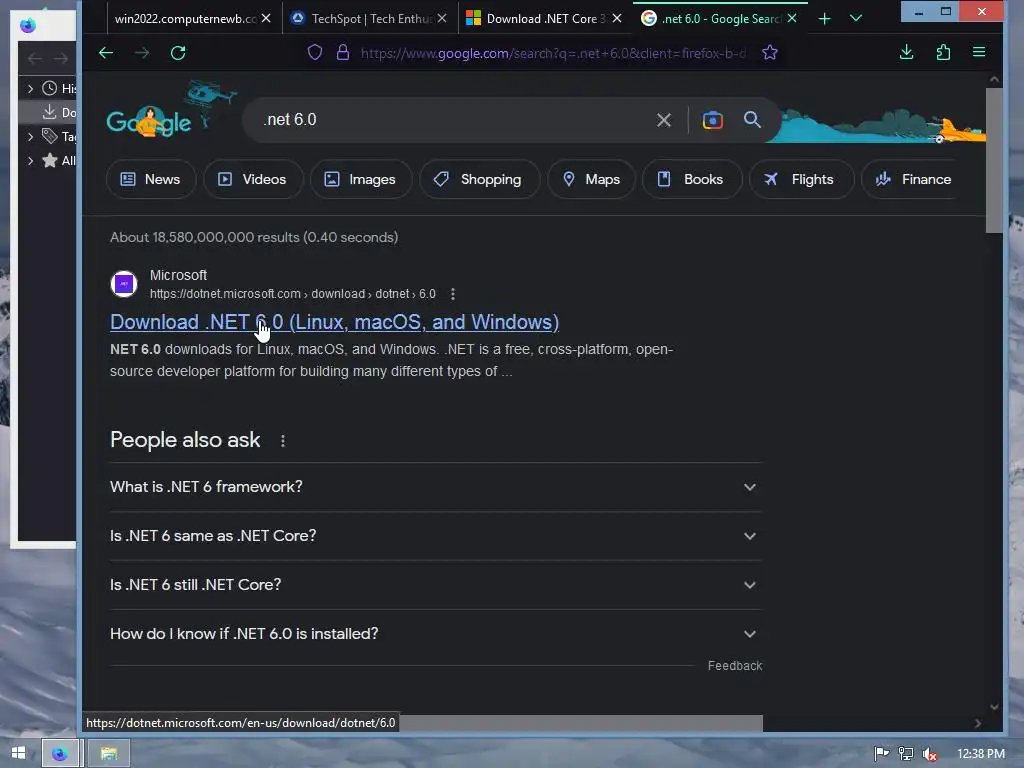Image resolution: width=1024 pixels, height=768 pixels.
Task: Click the site security padlock icon
Action: coord(343,53)
